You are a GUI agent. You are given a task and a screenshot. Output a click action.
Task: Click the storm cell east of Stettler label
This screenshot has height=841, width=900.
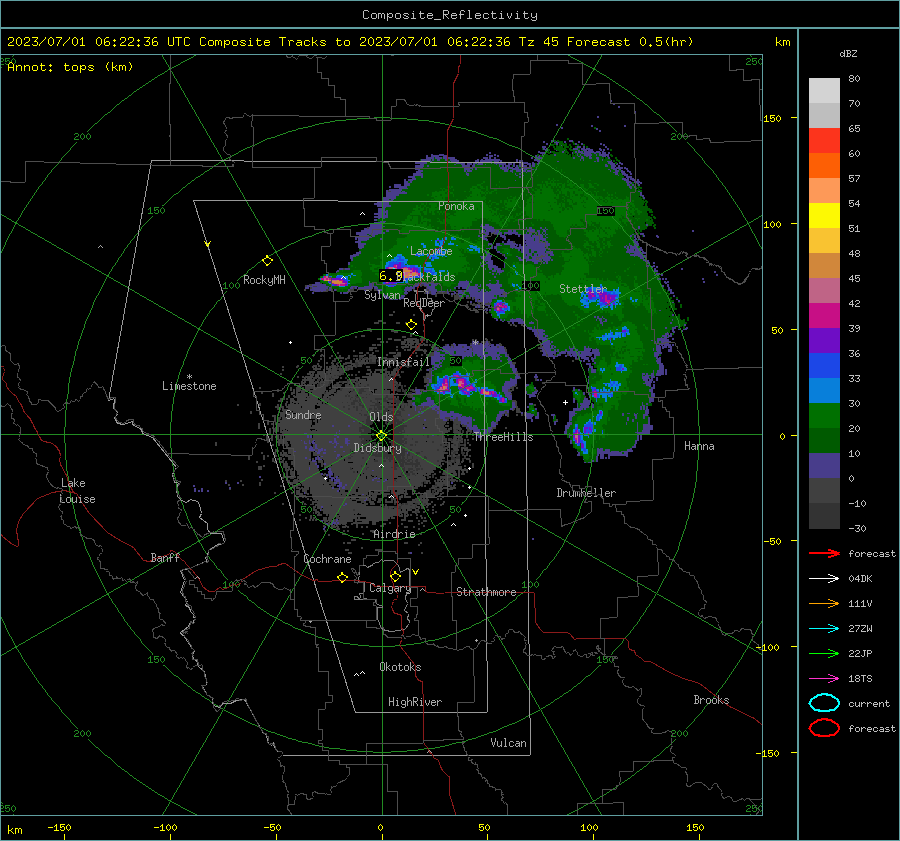click(x=602, y=297)
